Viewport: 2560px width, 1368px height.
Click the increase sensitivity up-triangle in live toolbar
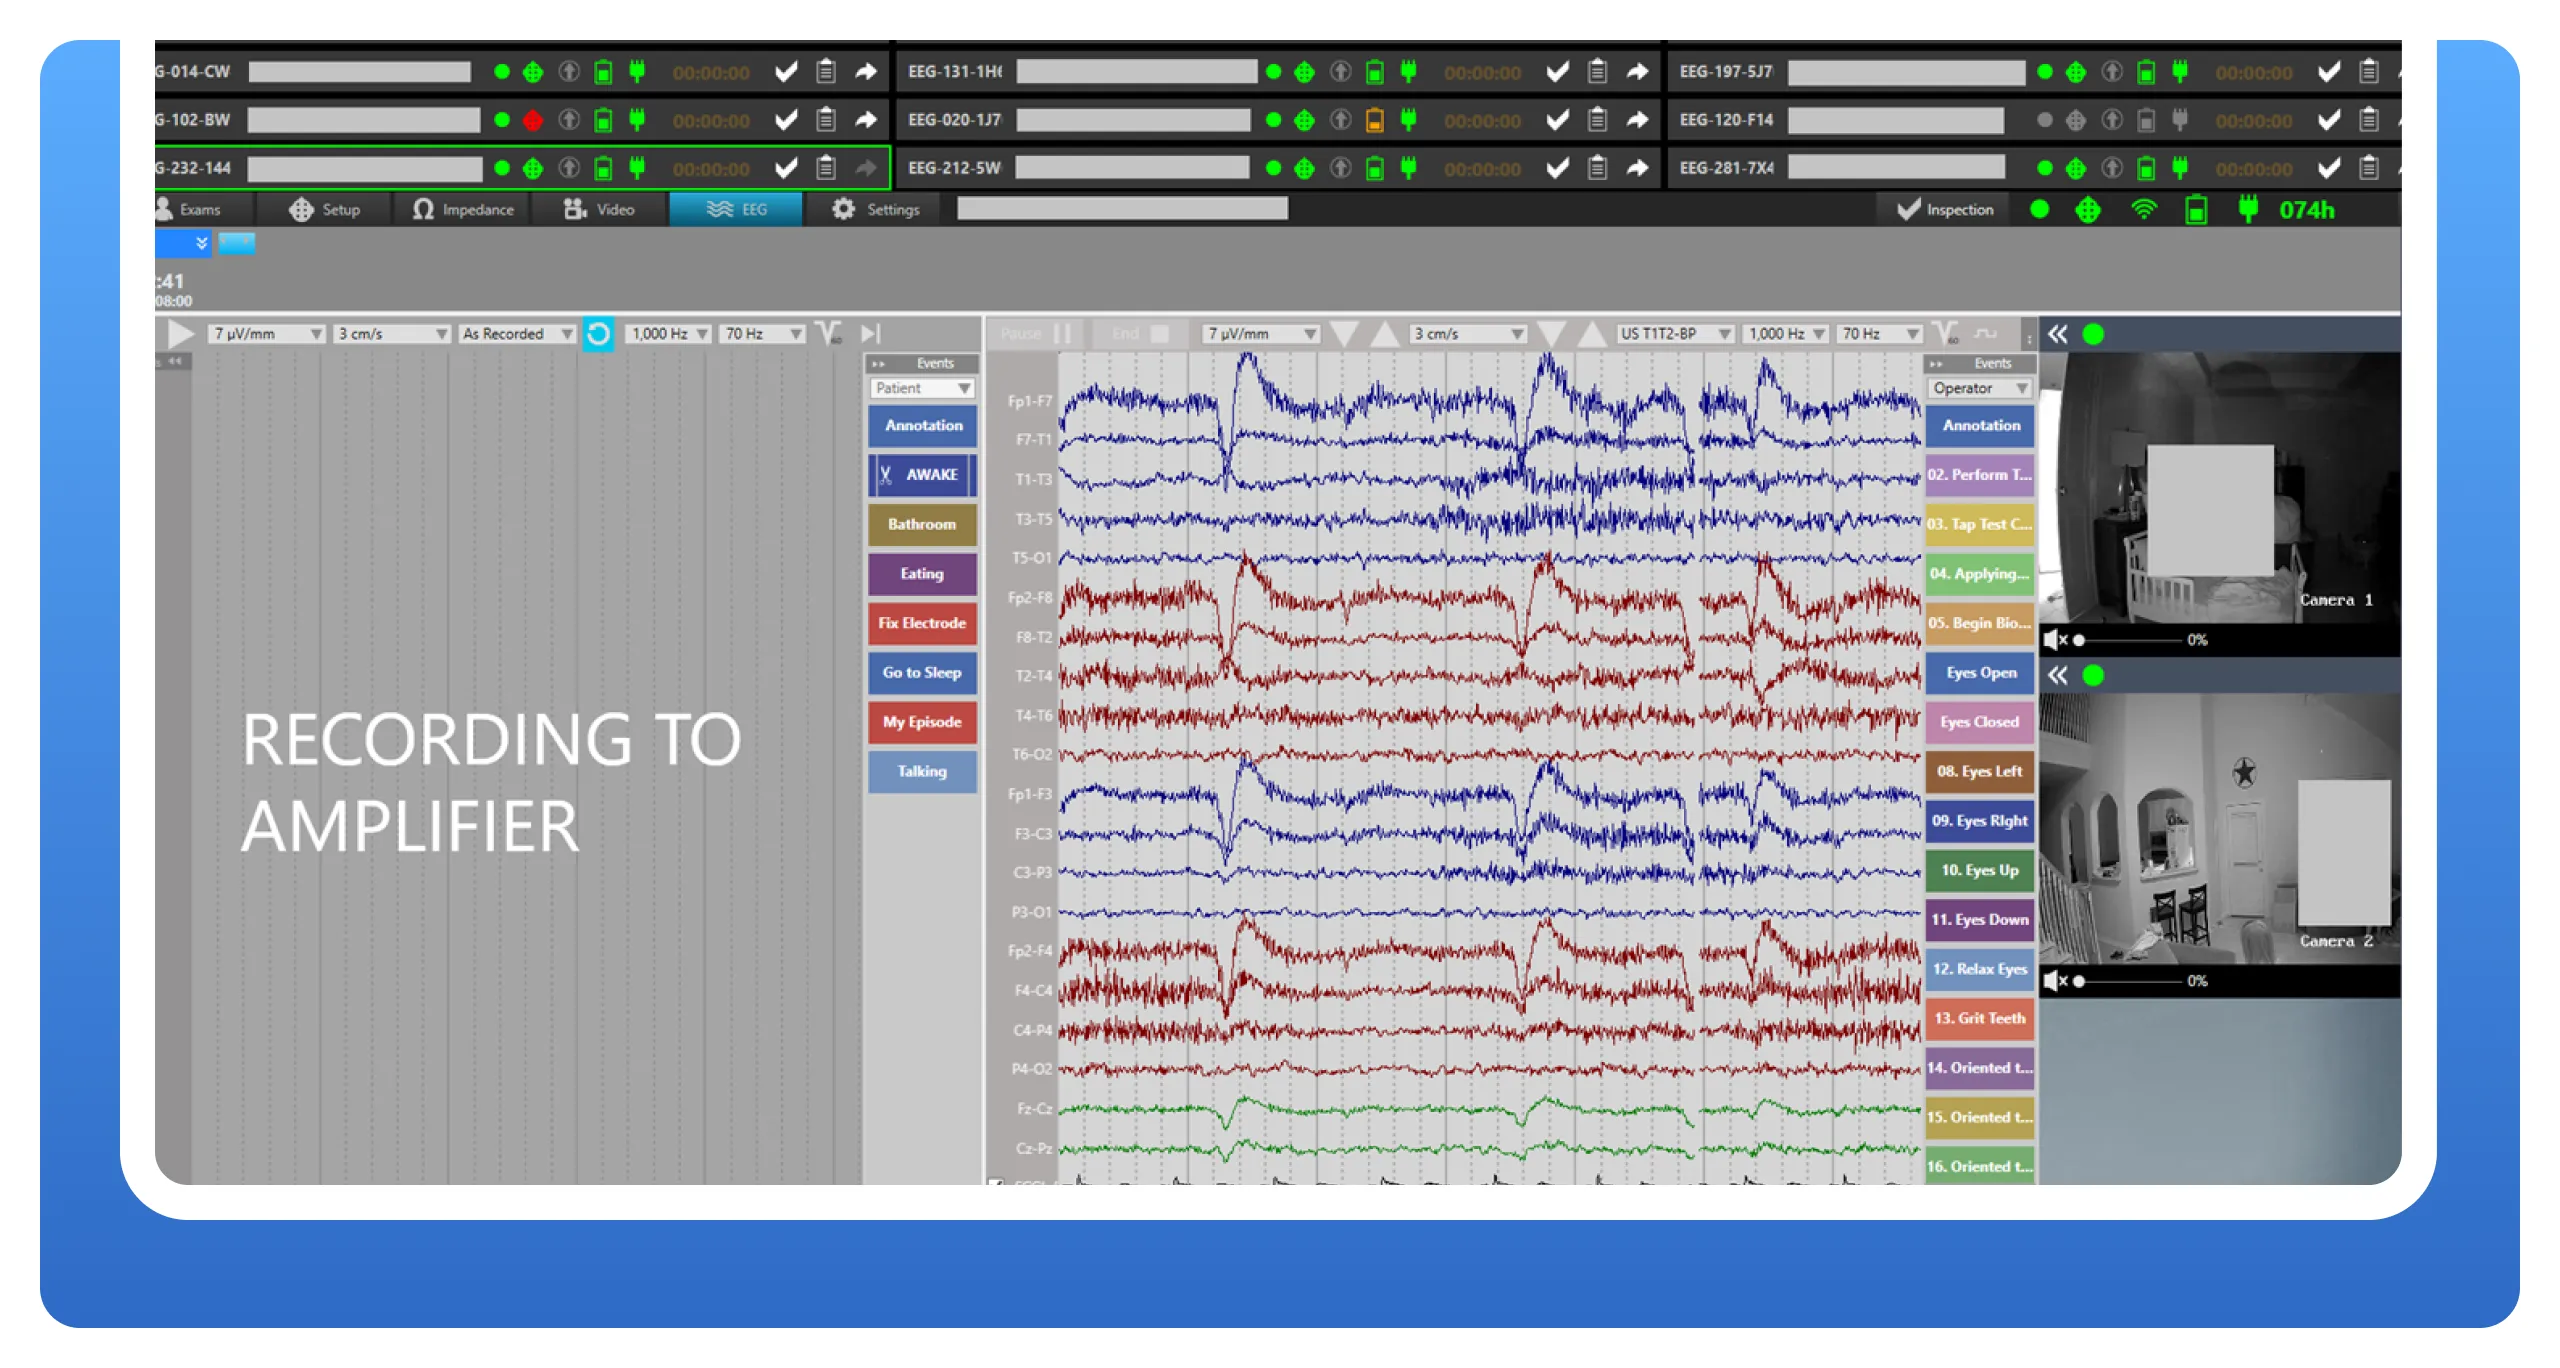click(x=1383, y=334)
